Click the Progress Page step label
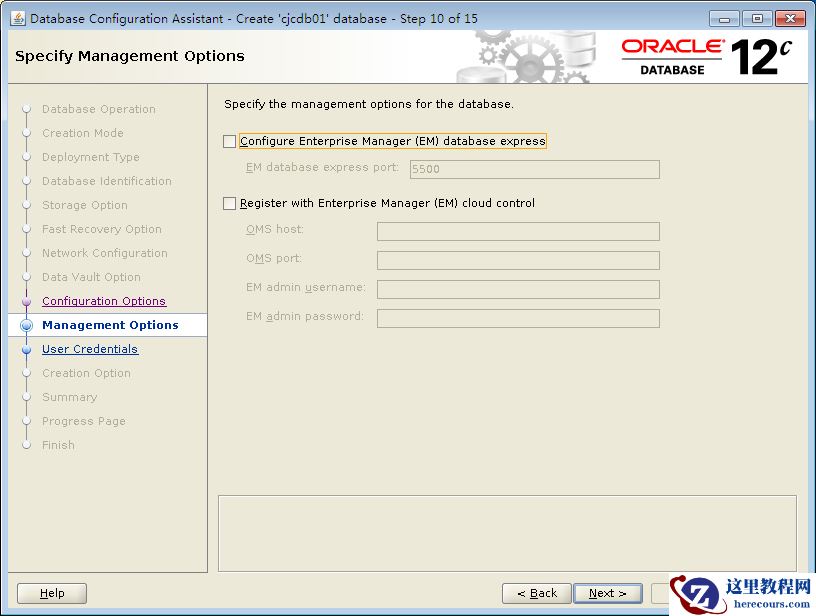This screenshot has height=616, width=816. (84, 421)
